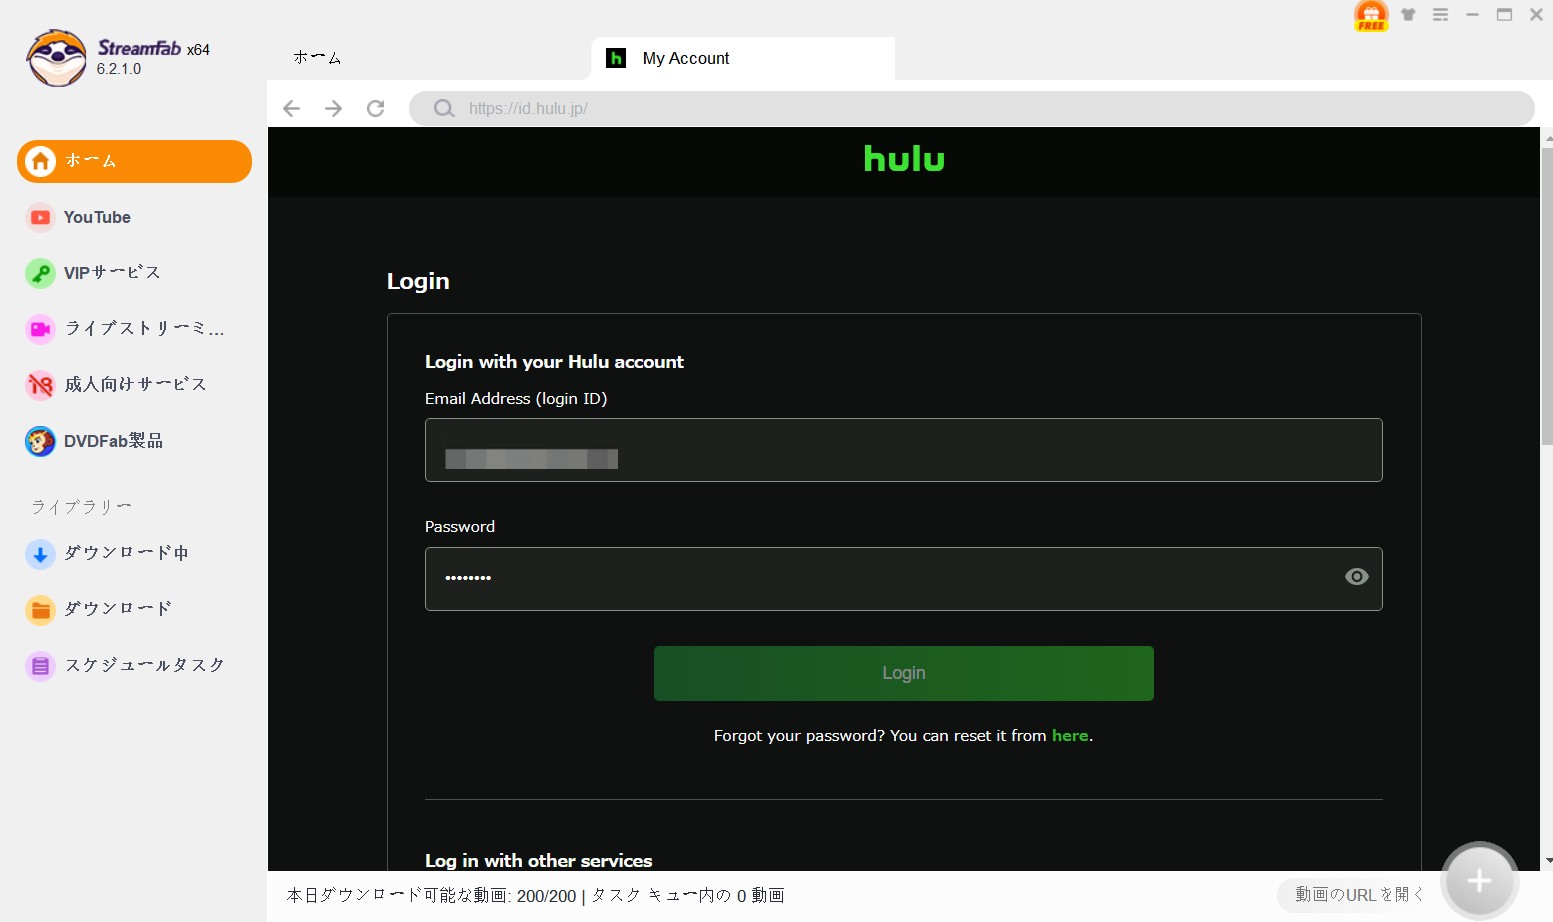Viewport: 1553px width, 922px height.
Task: Maximize the StreamFab window
Action: 1504,15
